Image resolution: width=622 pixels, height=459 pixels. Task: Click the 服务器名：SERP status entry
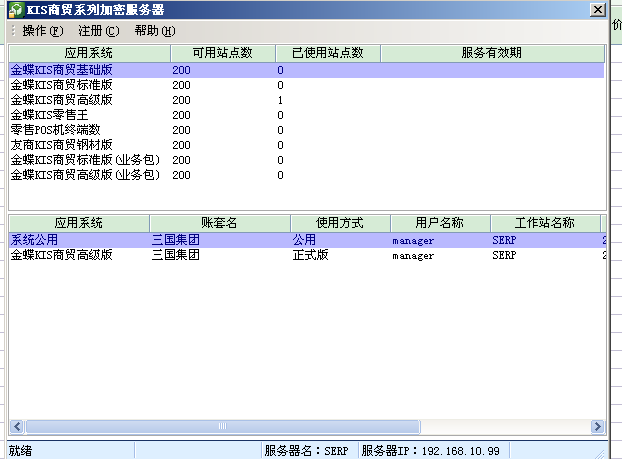307,451
